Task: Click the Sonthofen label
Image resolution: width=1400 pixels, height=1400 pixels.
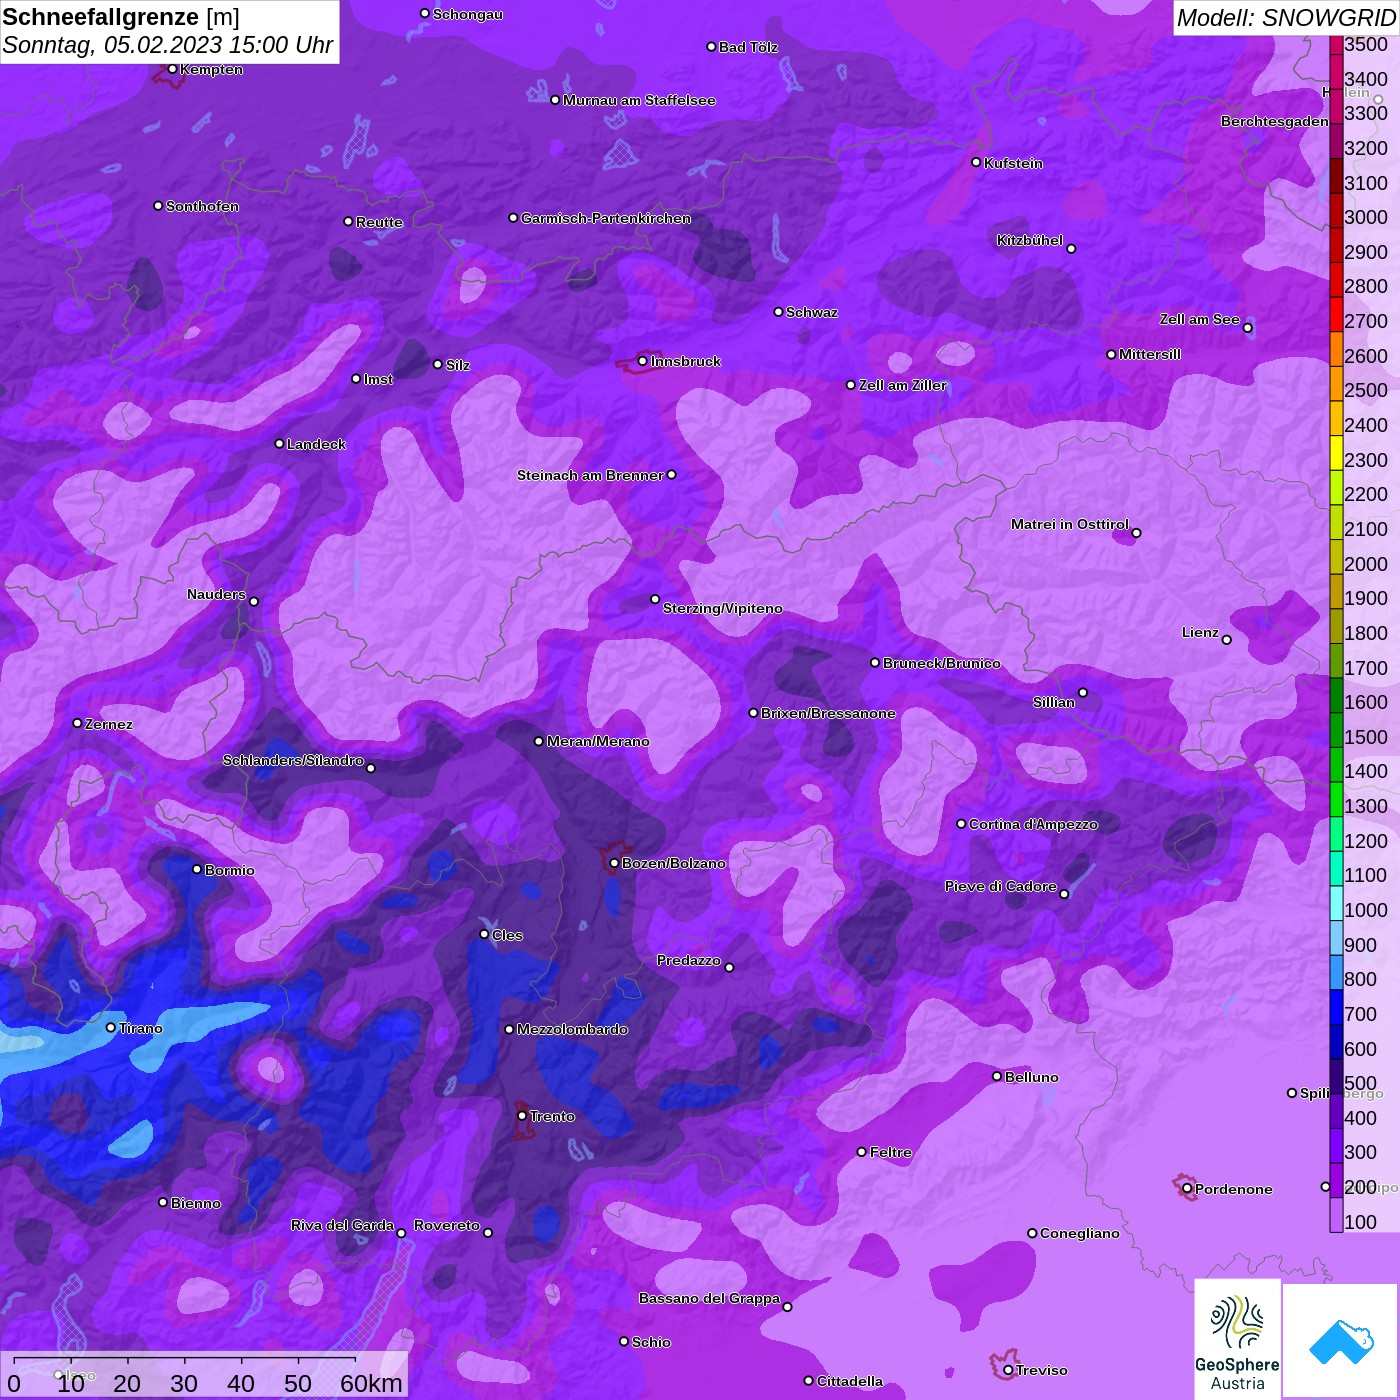Action: click(x=202, y=206)
